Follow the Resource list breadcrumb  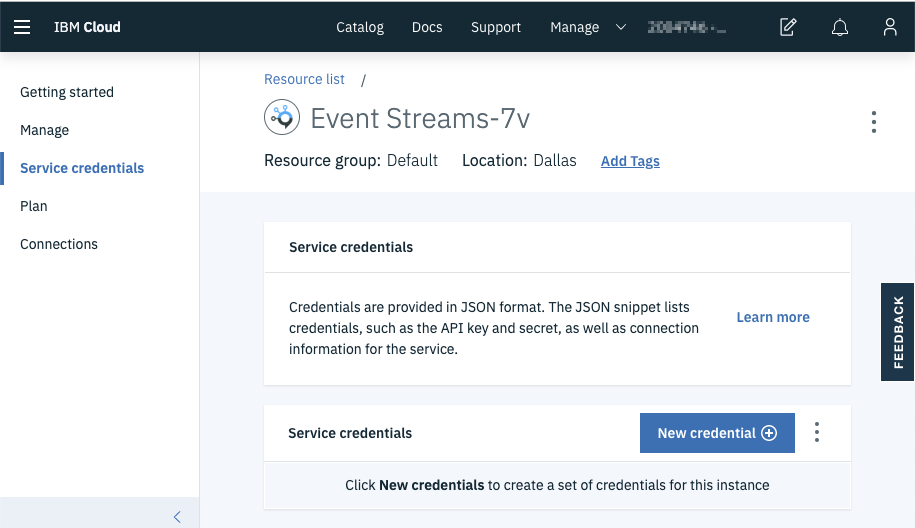304,79
